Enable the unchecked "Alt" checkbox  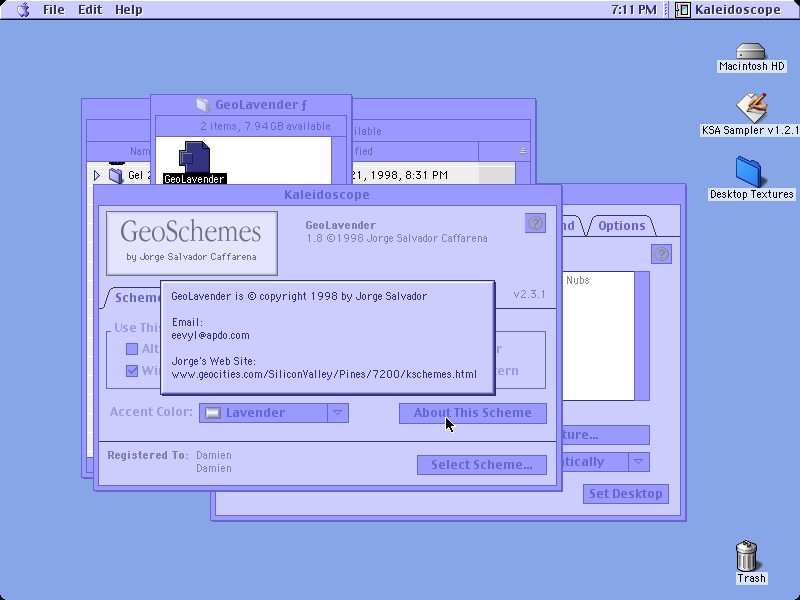coord(132,349)
